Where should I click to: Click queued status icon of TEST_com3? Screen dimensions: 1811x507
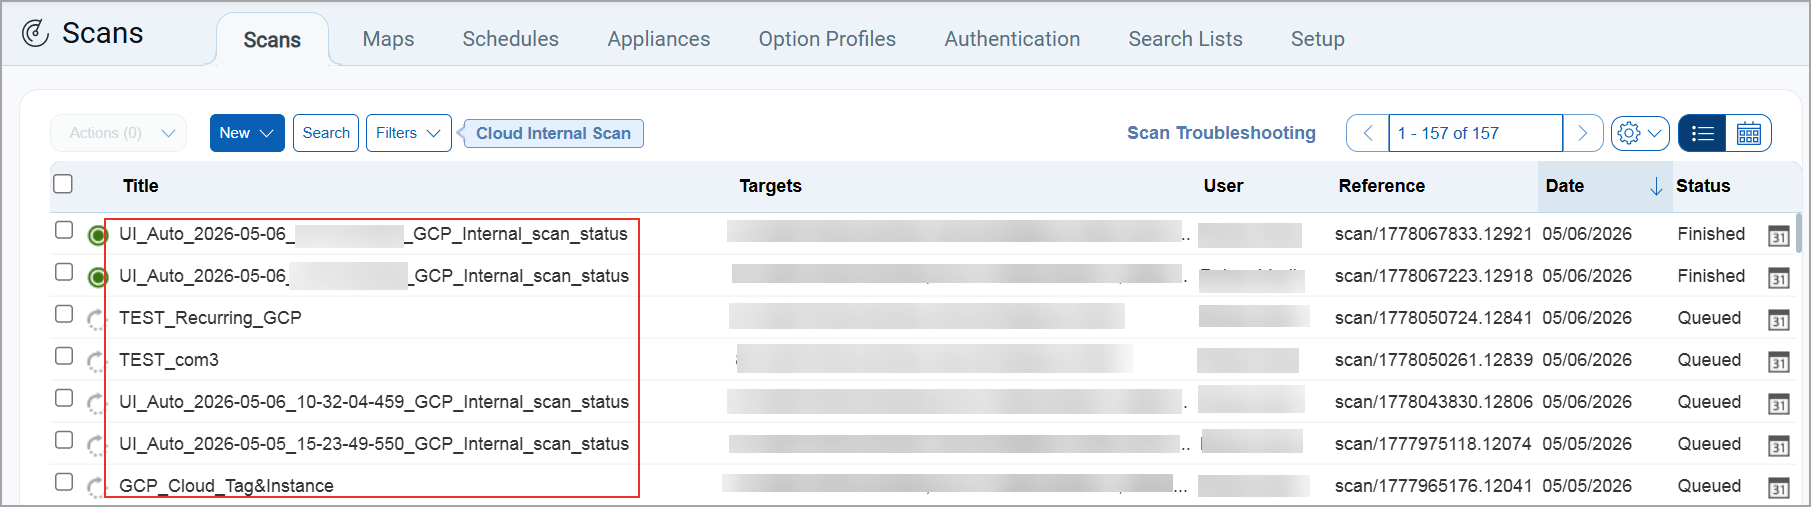point(96,362)
